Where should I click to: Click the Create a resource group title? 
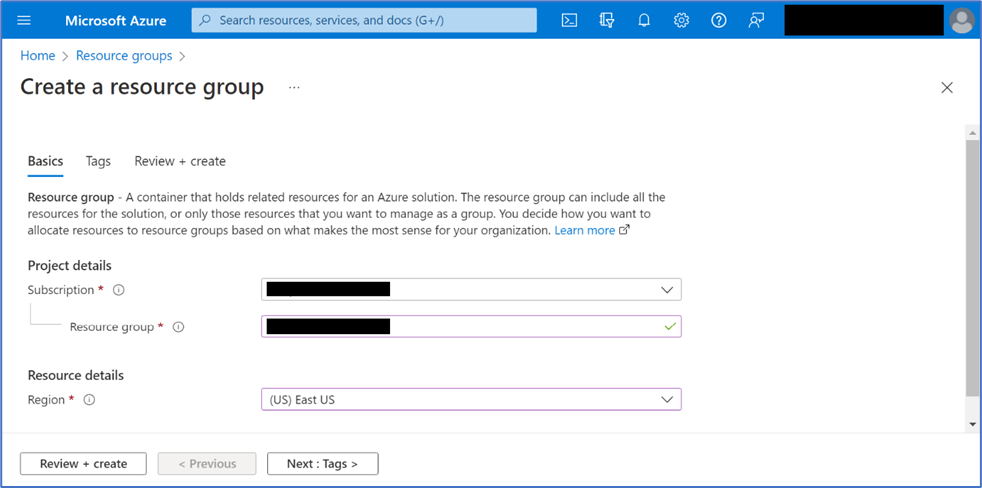coord(142,87)
